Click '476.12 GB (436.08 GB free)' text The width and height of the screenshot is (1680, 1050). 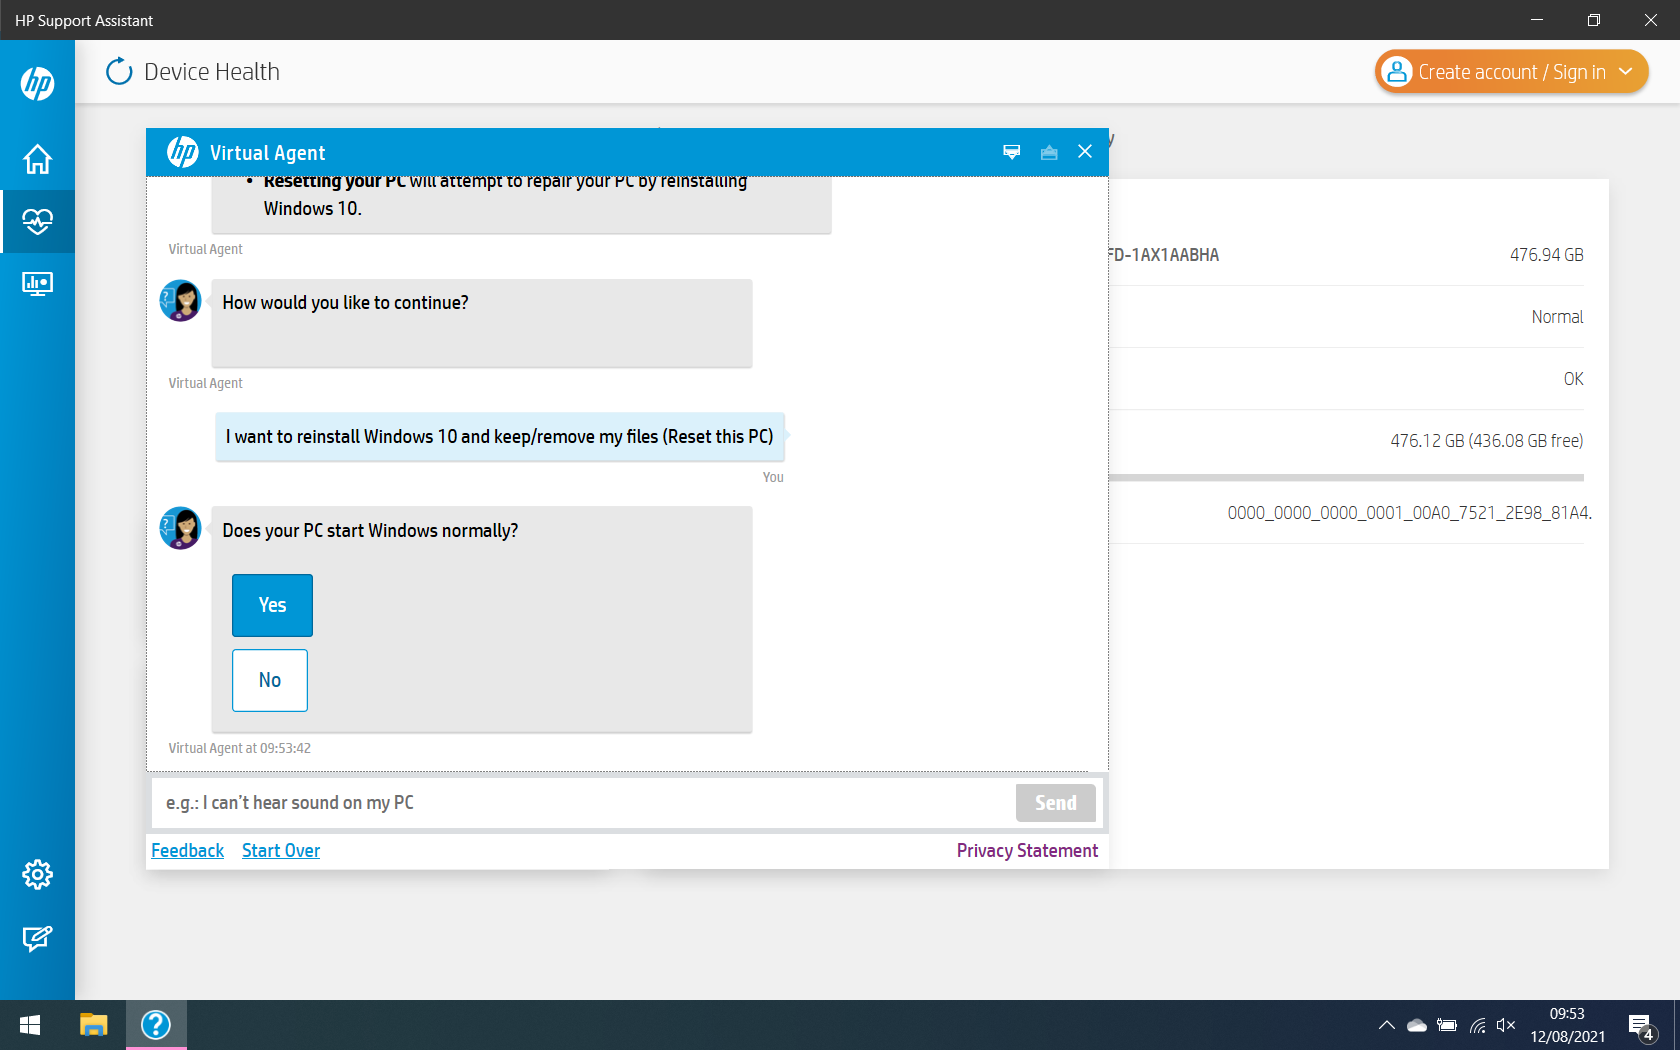coord(1486,441)
